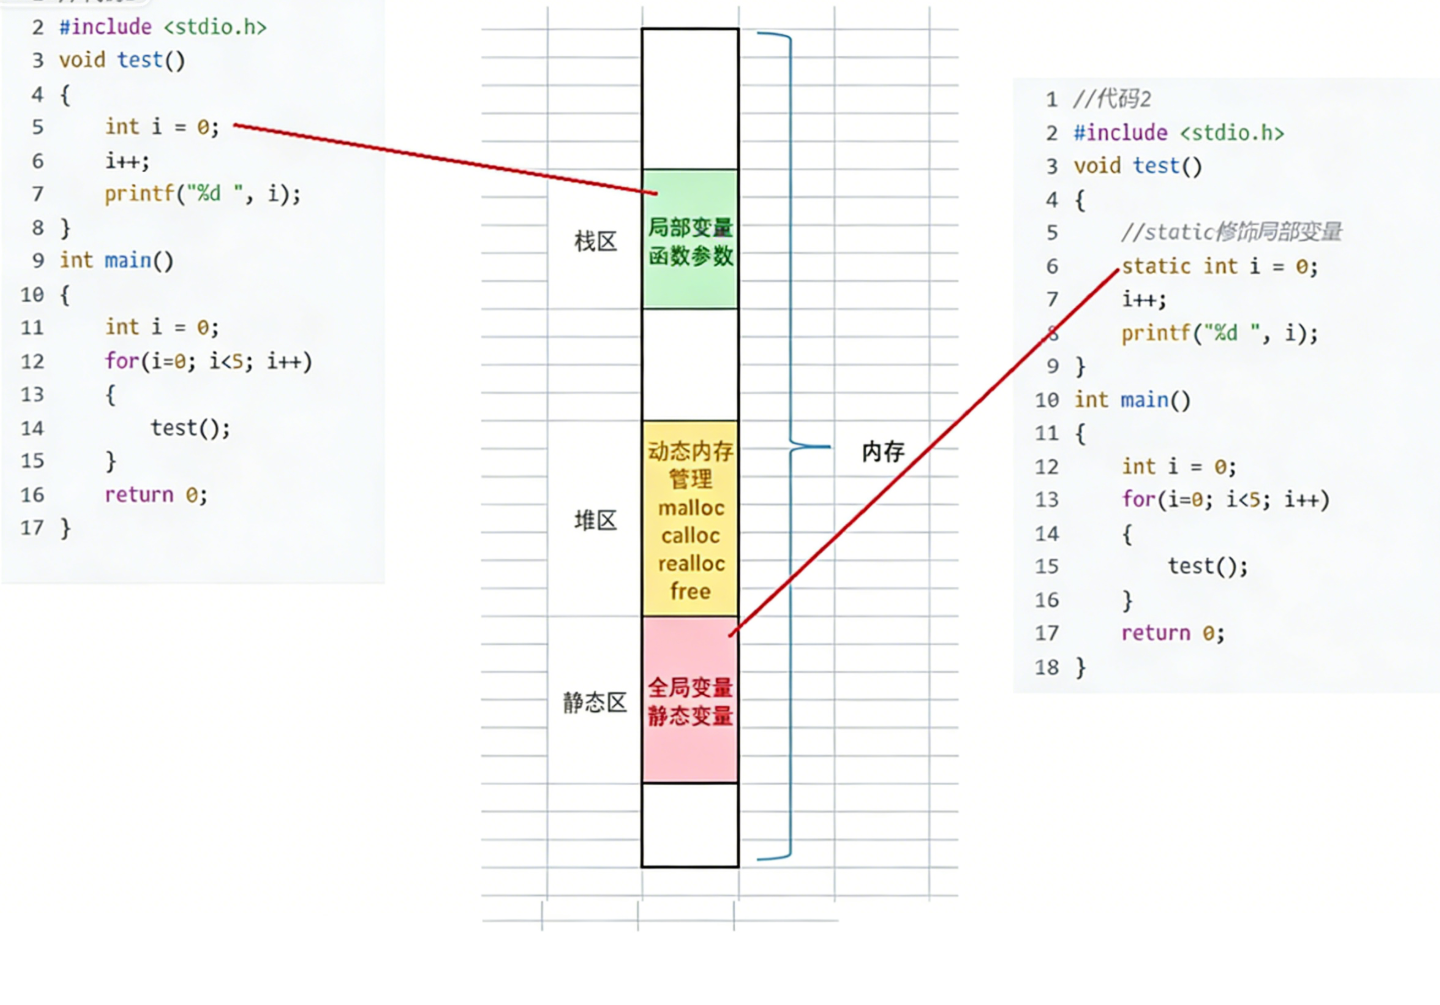1440x1005 pixels.
Task: Click #include <stdio.h> in the left code
Action: [163, 27]
